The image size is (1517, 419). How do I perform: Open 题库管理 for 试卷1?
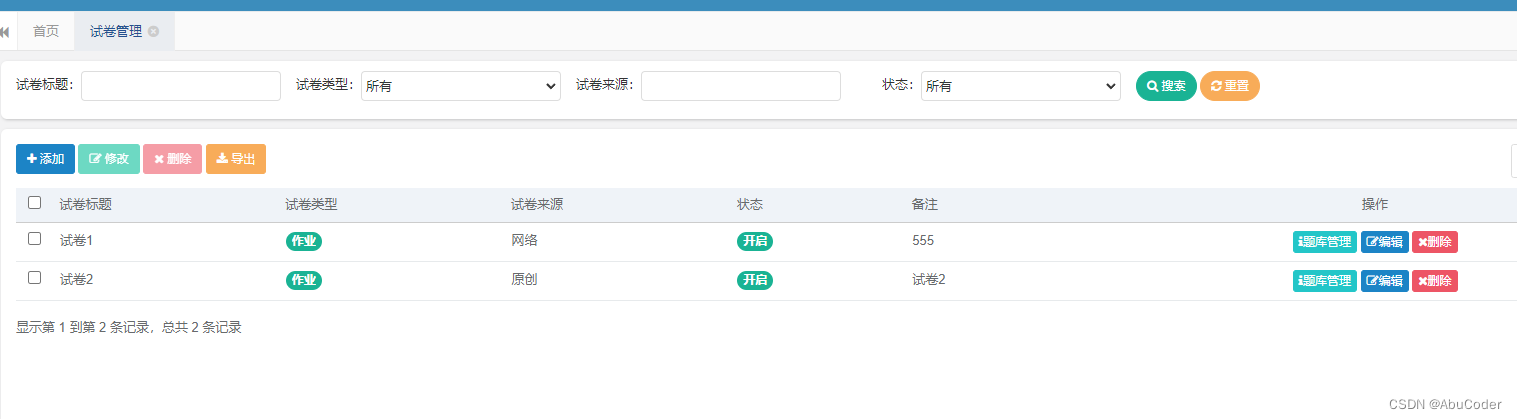tap(1325, 242)
